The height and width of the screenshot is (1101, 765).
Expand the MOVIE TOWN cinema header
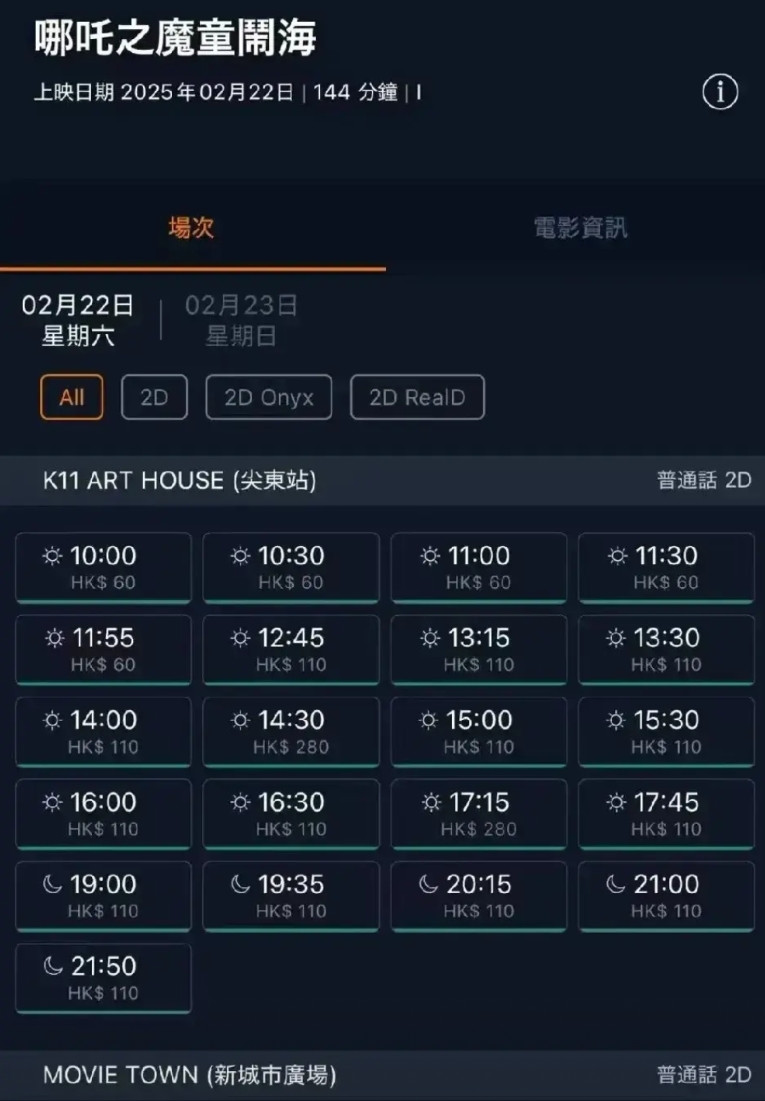click(x=382, y=1074)
